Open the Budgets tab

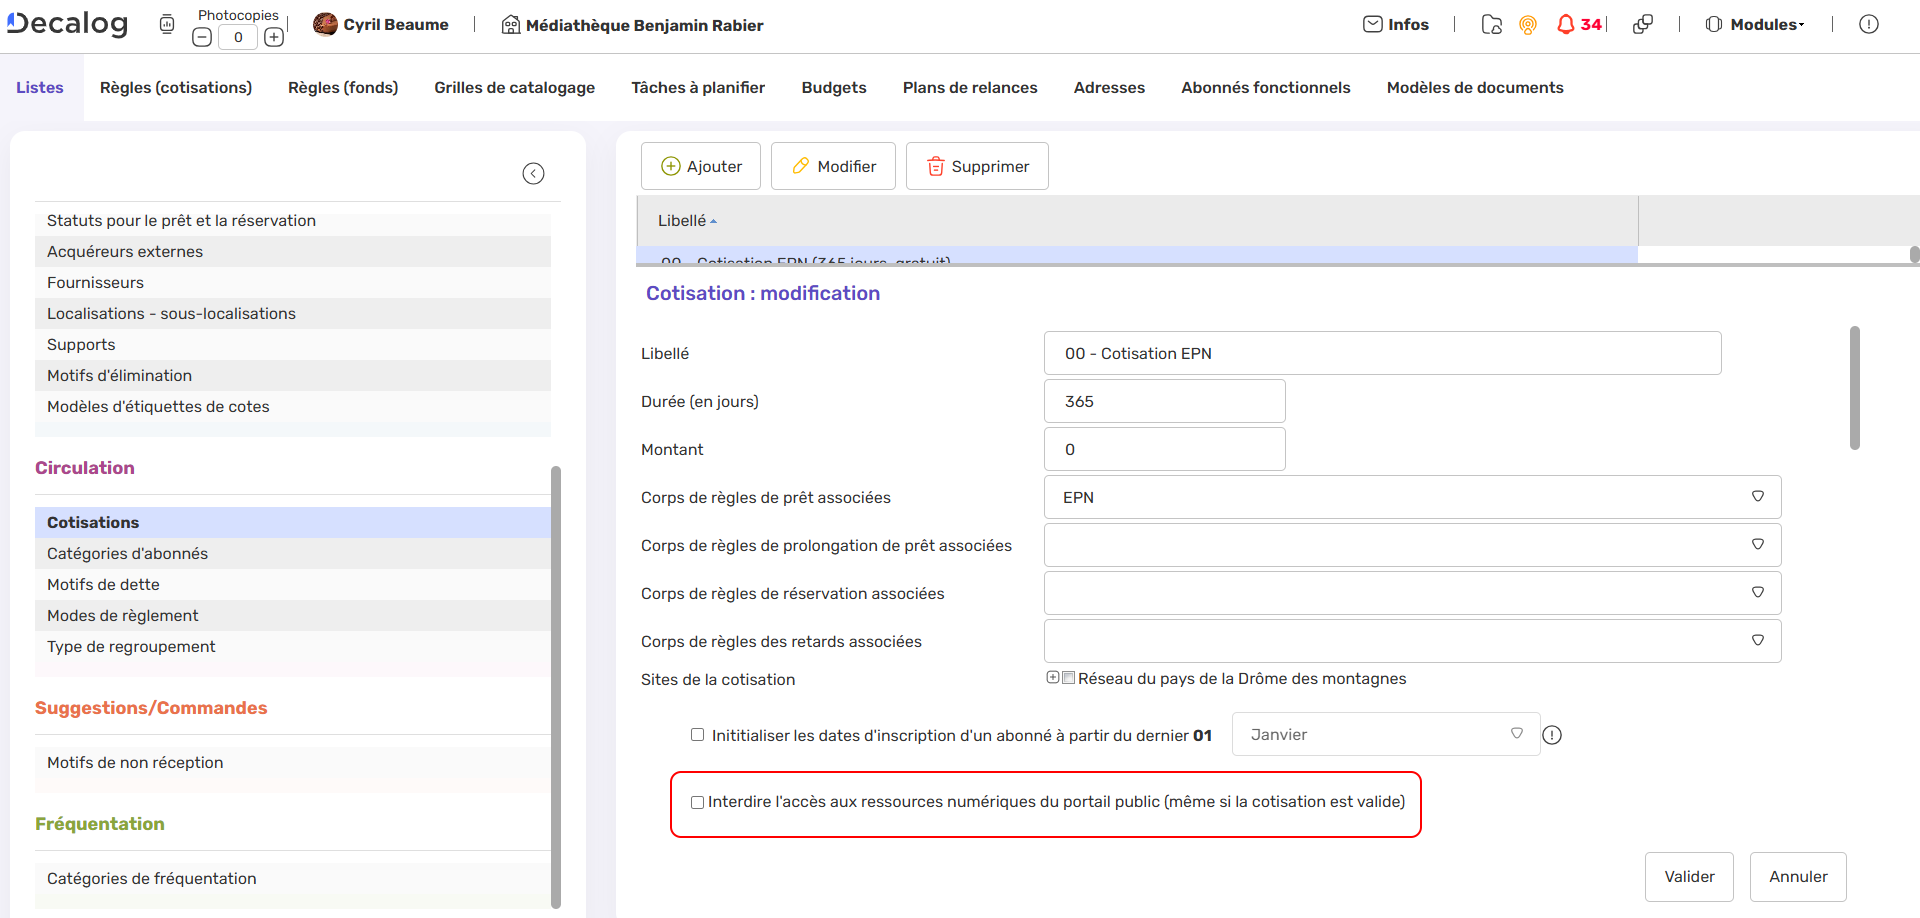point(833,87)
